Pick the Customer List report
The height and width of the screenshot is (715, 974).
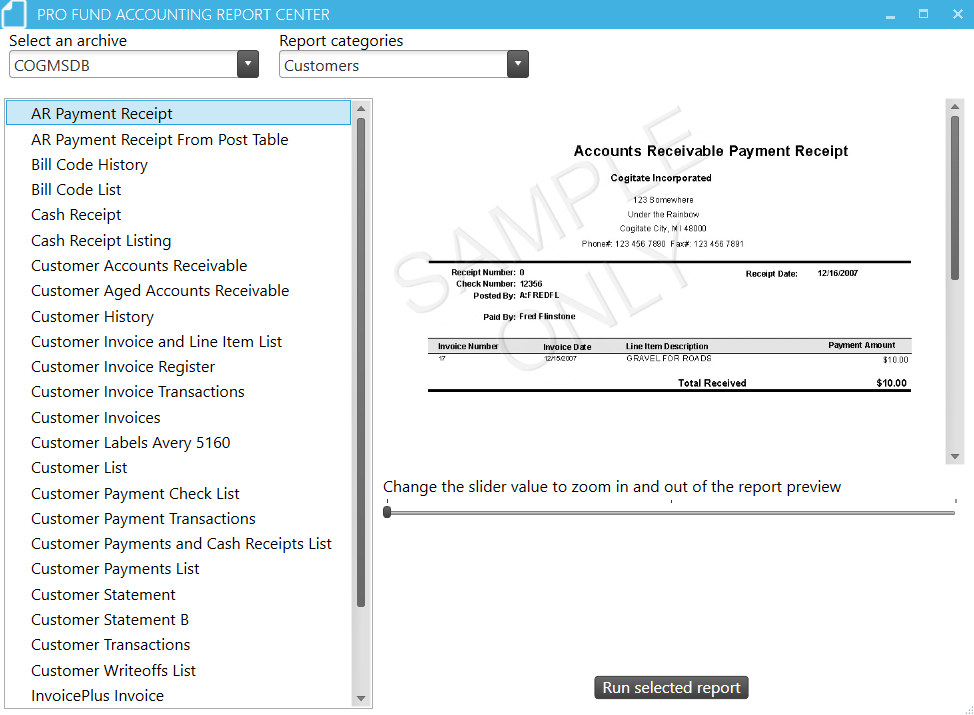(x=79, y=468)
